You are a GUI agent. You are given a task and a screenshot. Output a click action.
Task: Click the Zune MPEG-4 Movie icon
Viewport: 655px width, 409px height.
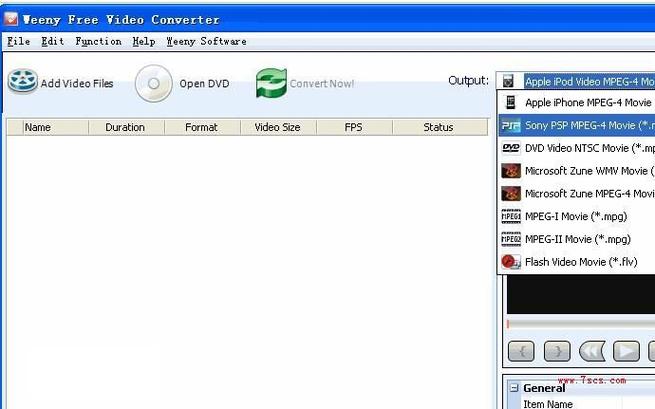(511, 193)
